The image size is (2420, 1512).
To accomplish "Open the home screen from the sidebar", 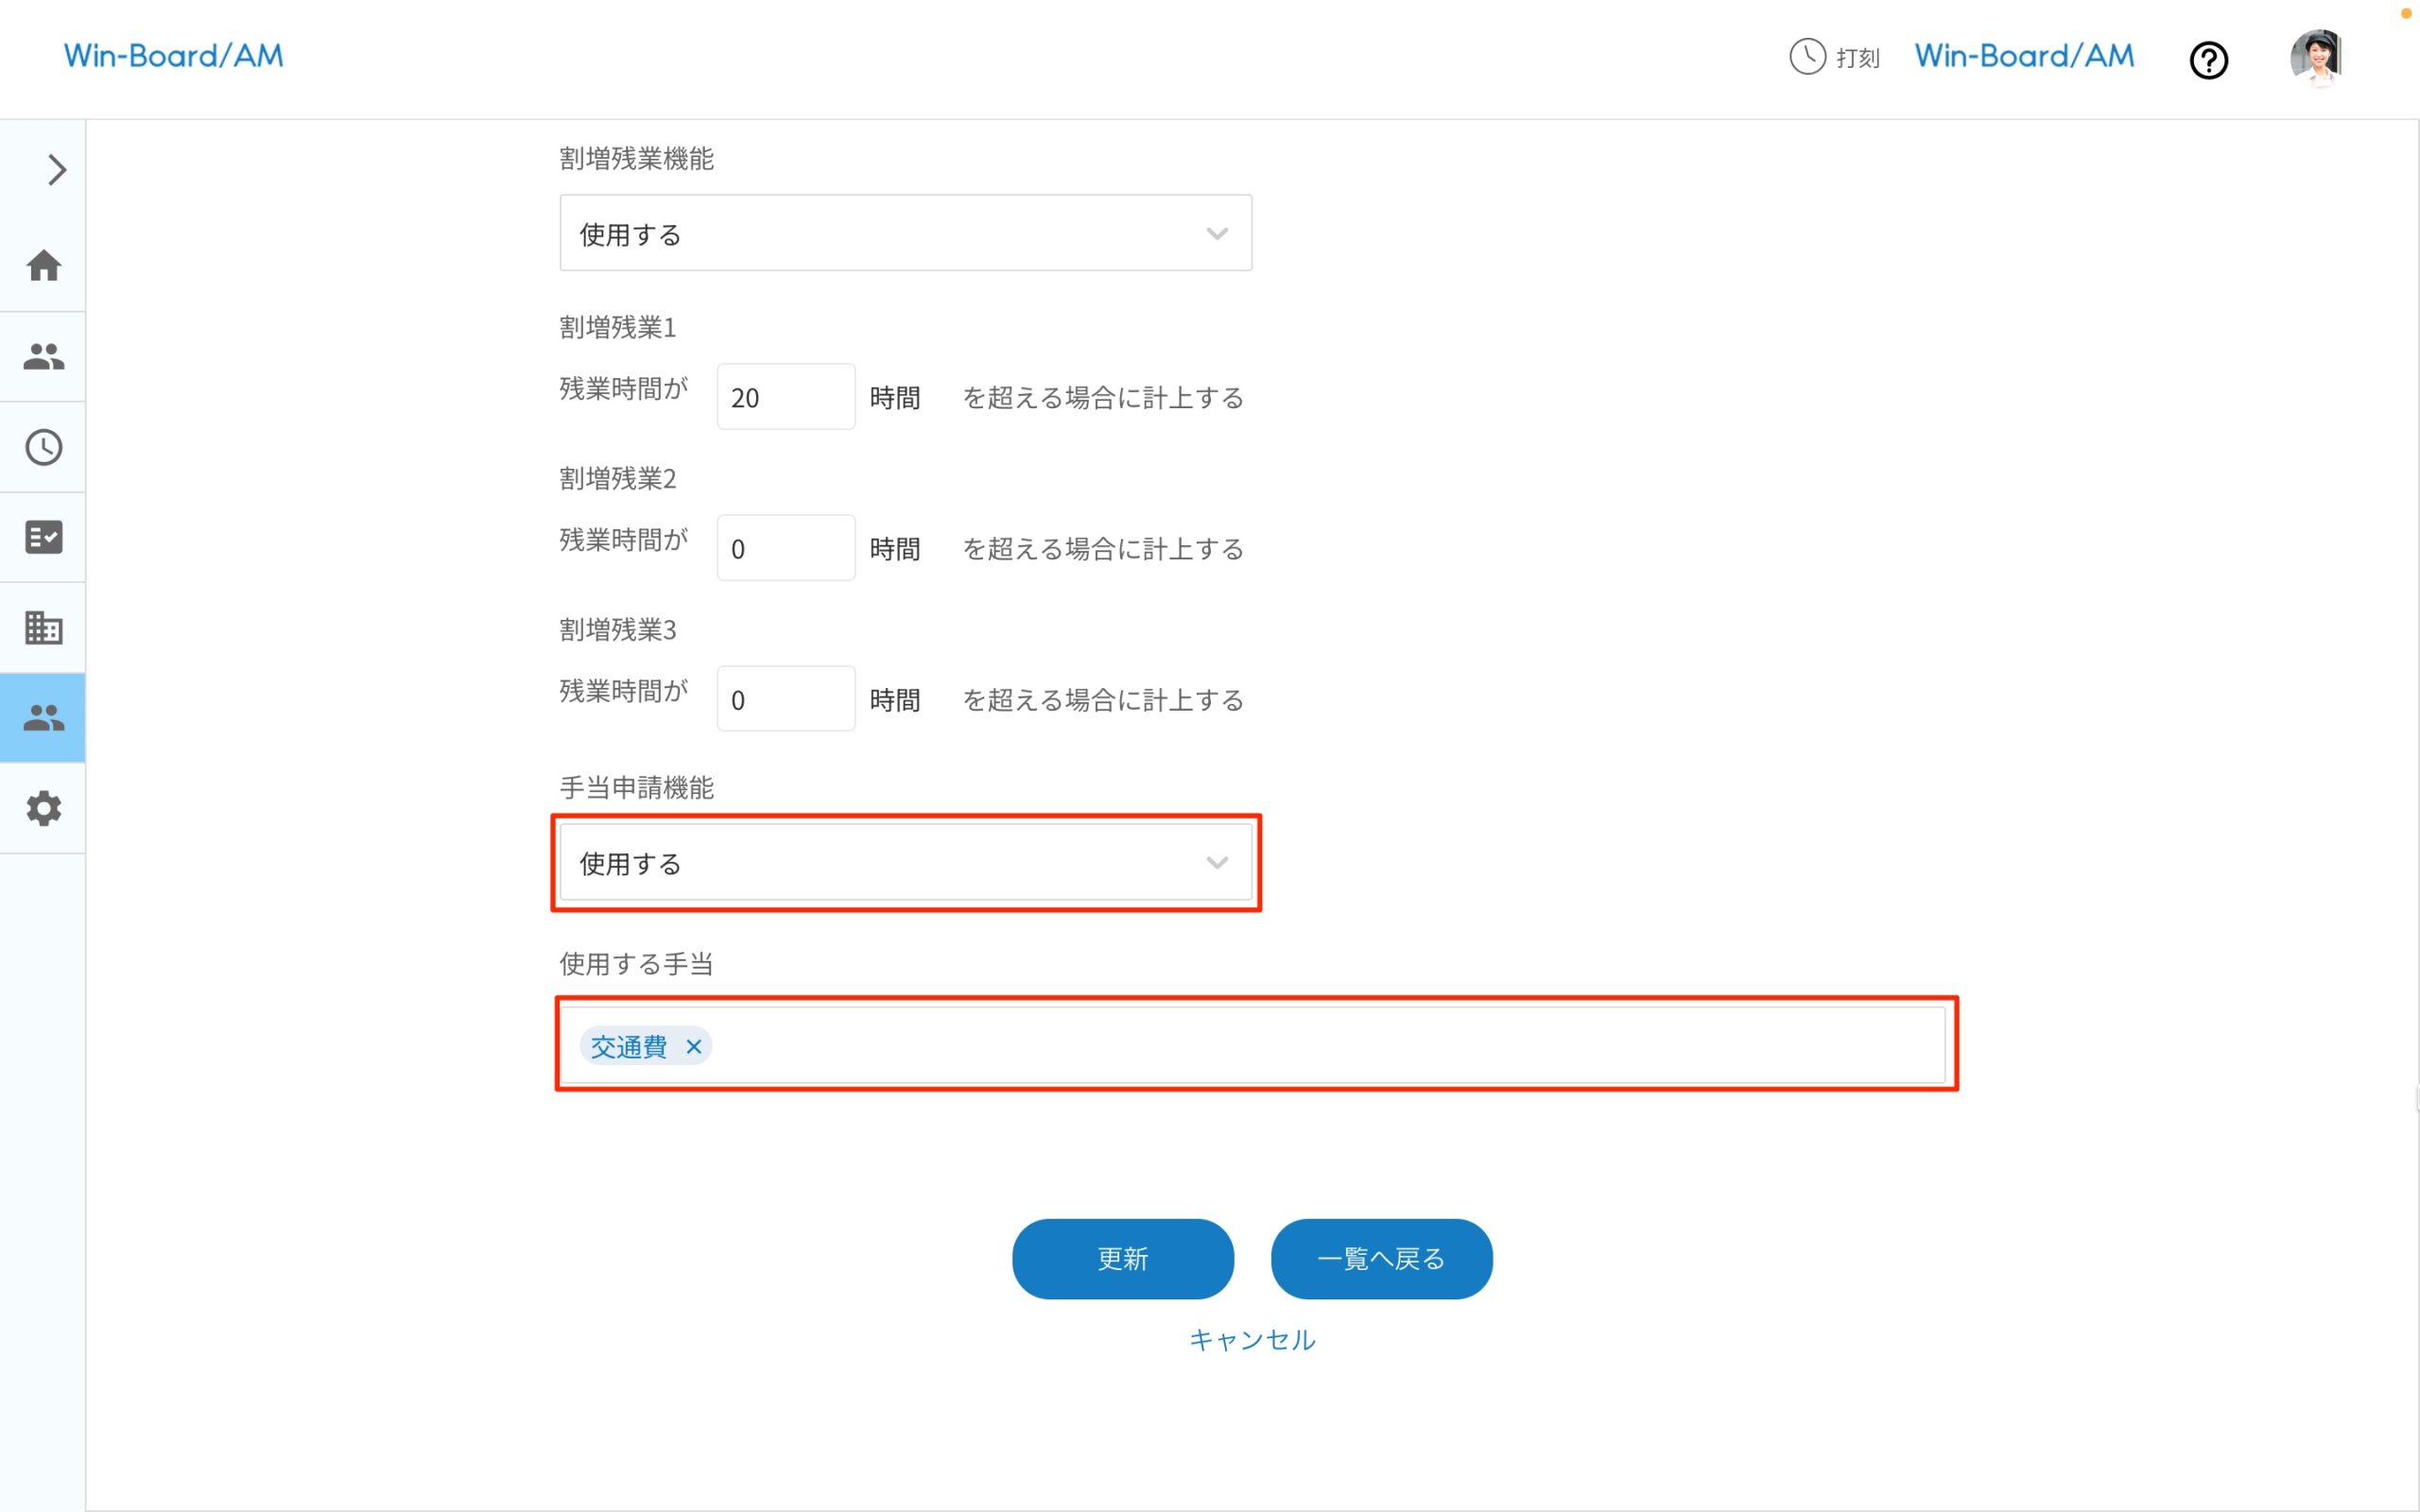I will [43, 267].
